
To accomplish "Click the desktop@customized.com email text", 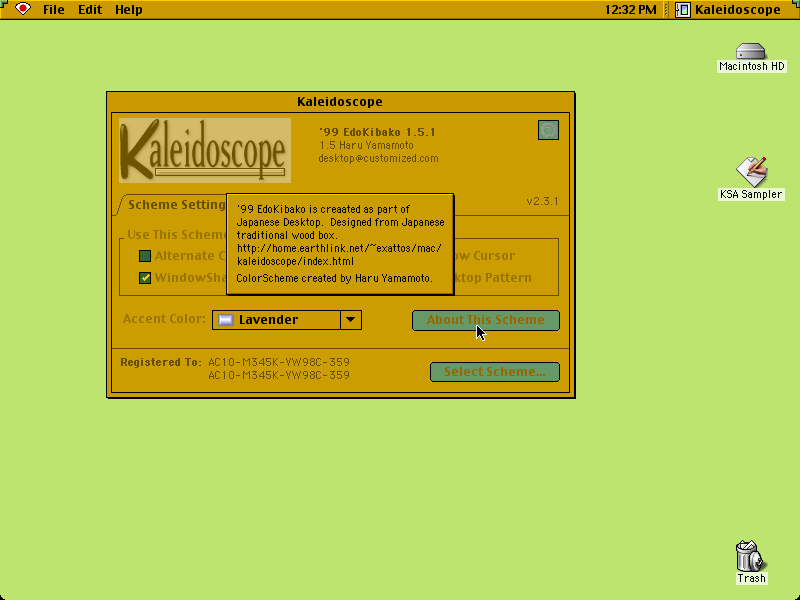I will click(x=378, y=159).
